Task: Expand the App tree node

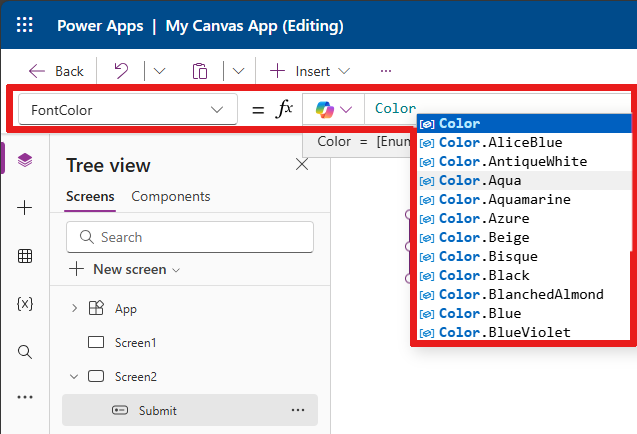Action: click(74, 308)
